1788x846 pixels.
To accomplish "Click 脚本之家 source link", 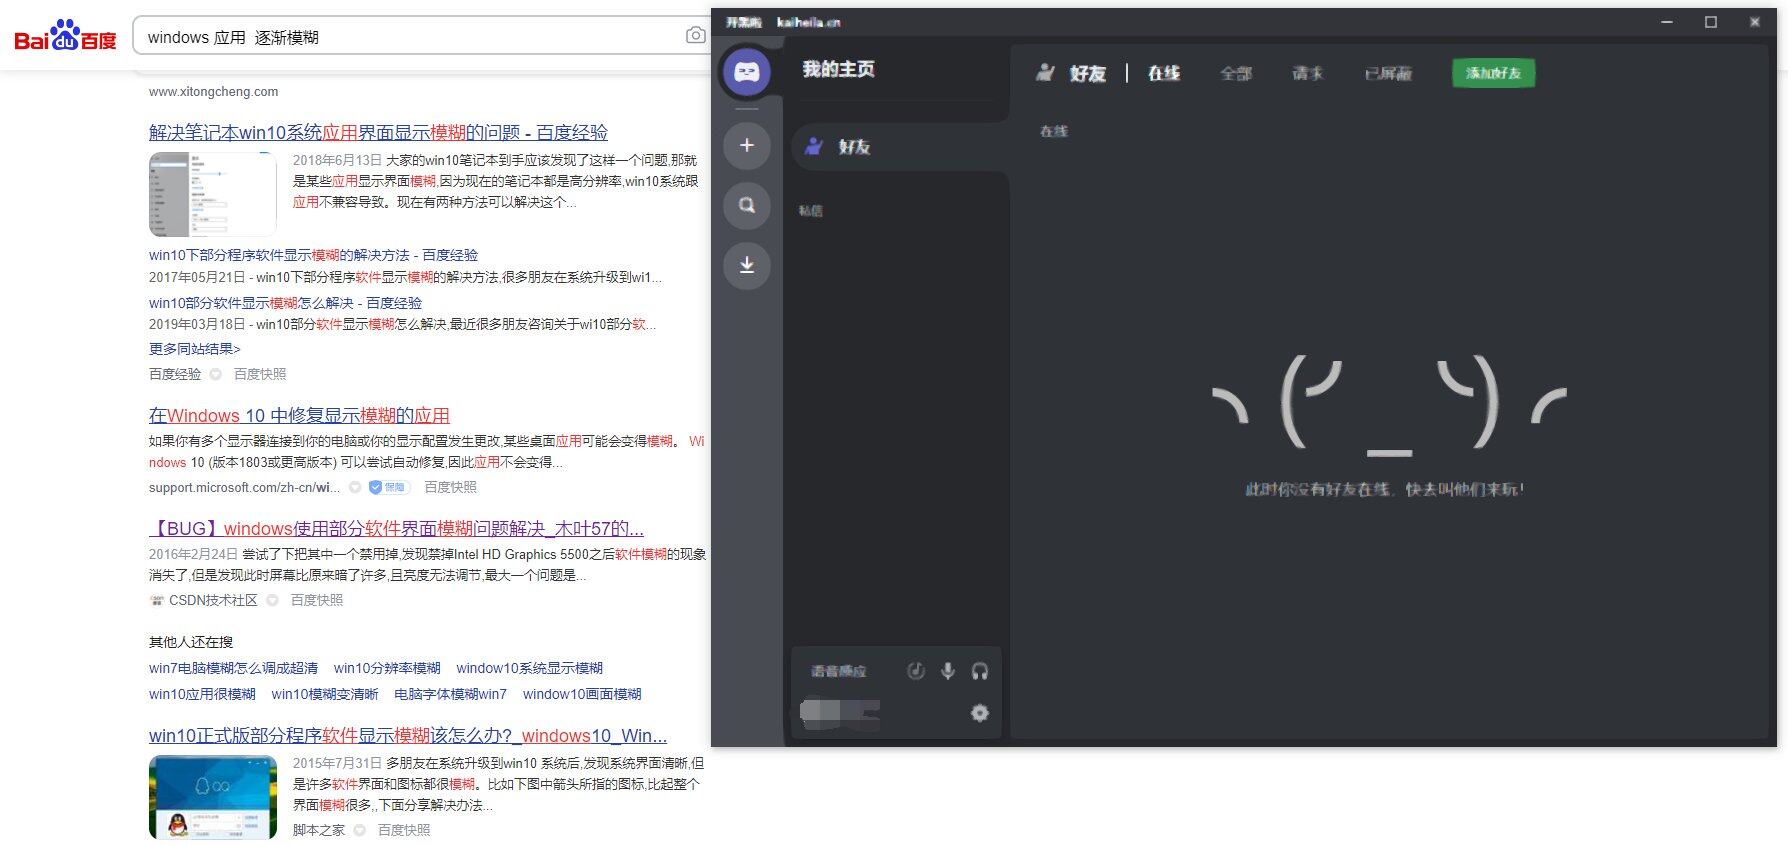I will (x=319, y=830).
